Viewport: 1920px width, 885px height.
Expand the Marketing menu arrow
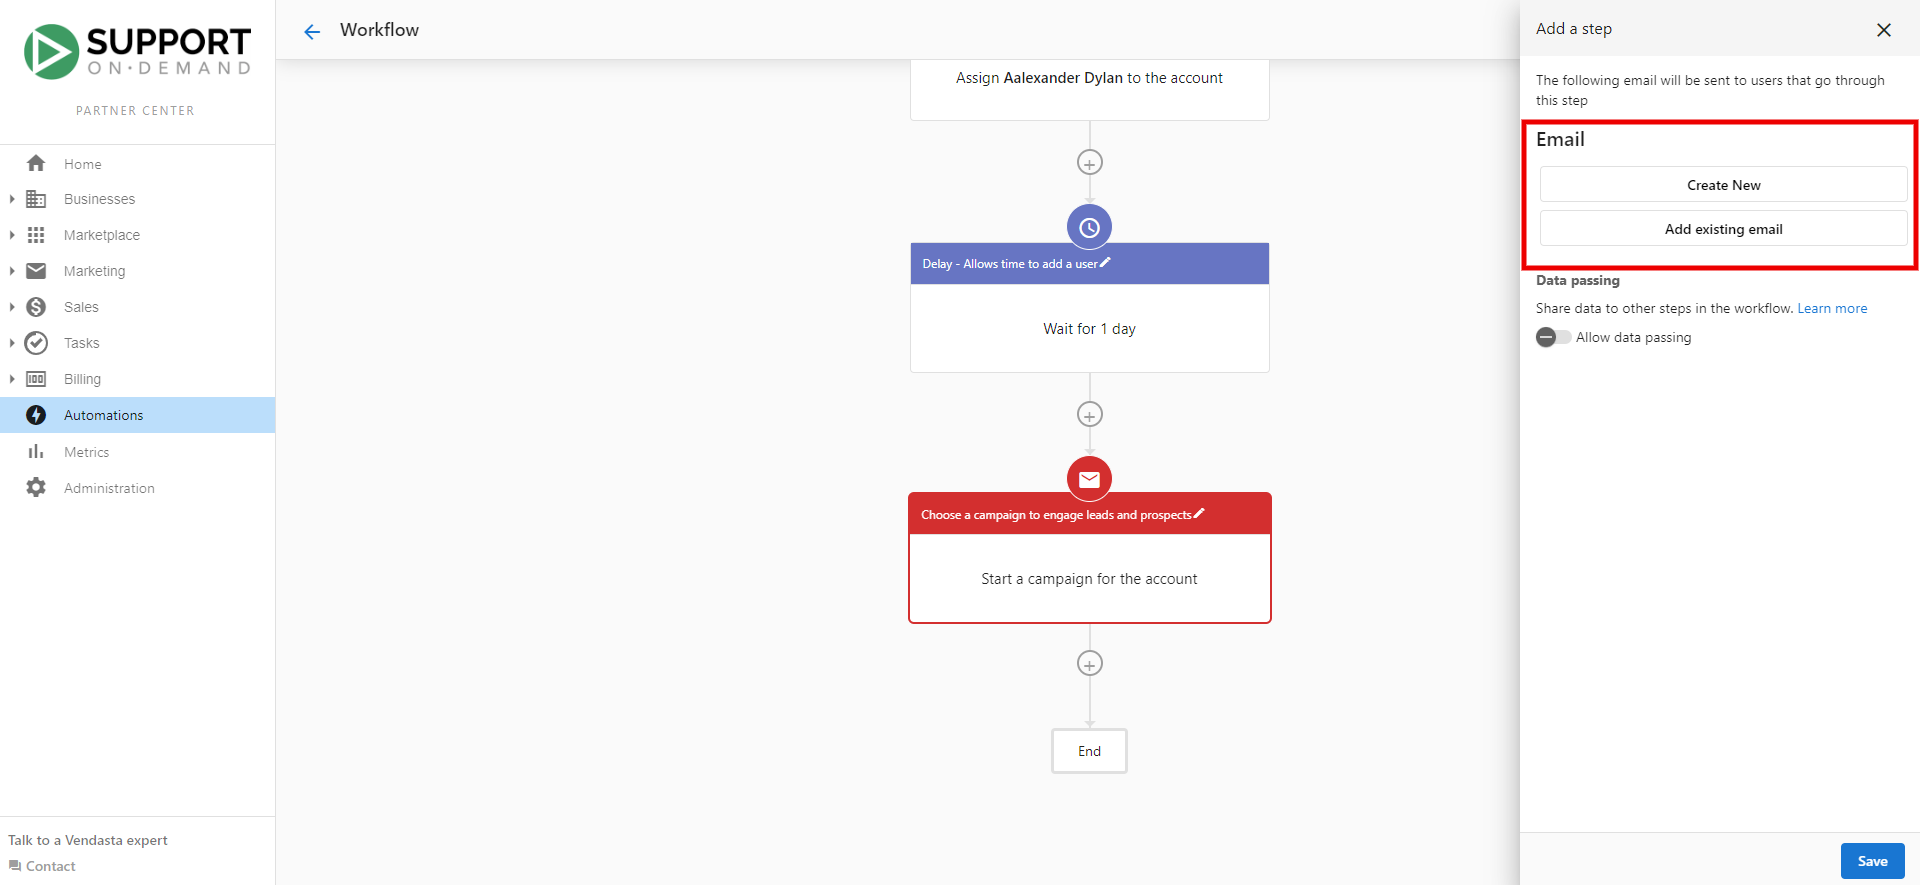(12, 271)
